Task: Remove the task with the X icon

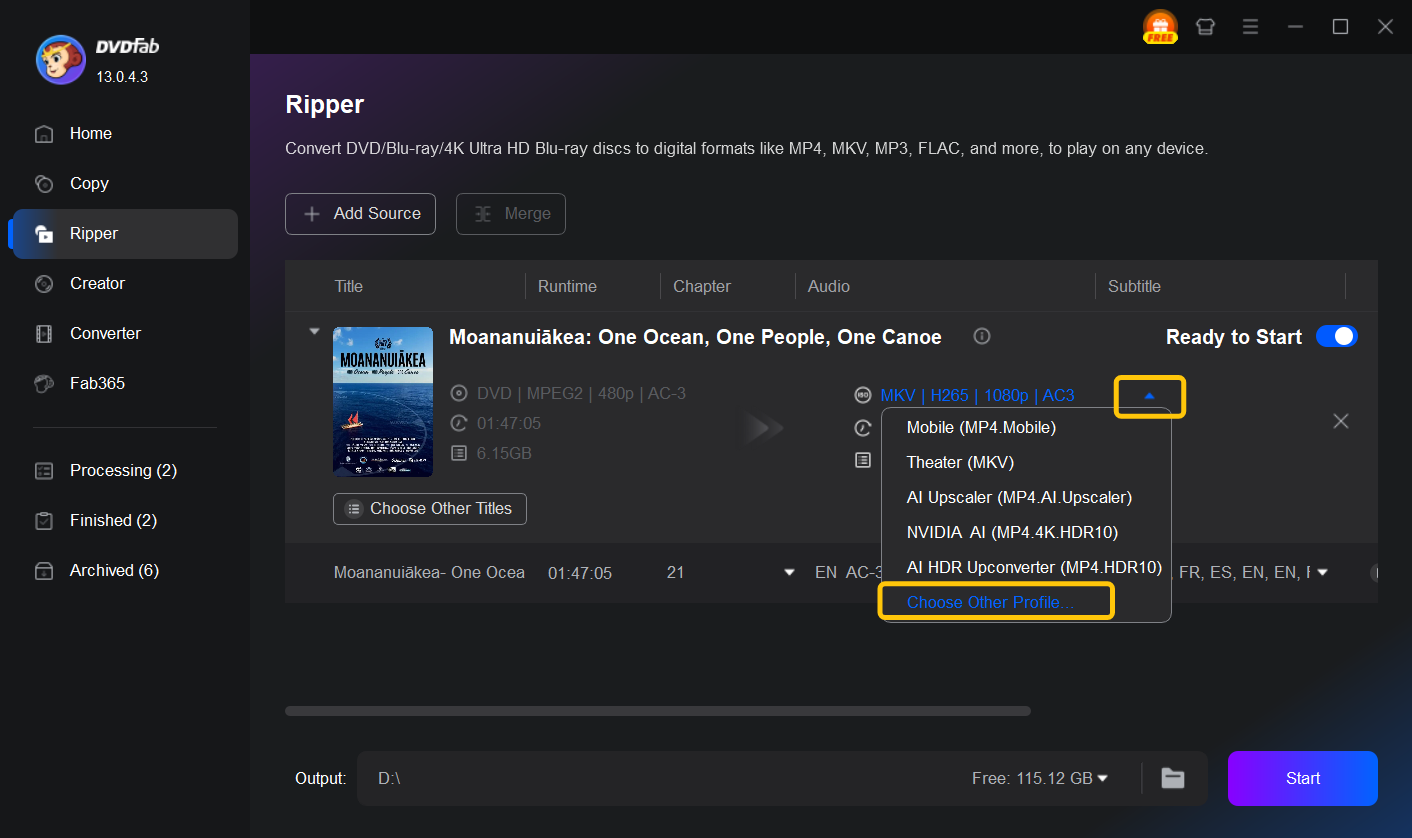Action: click(1341, 421)
